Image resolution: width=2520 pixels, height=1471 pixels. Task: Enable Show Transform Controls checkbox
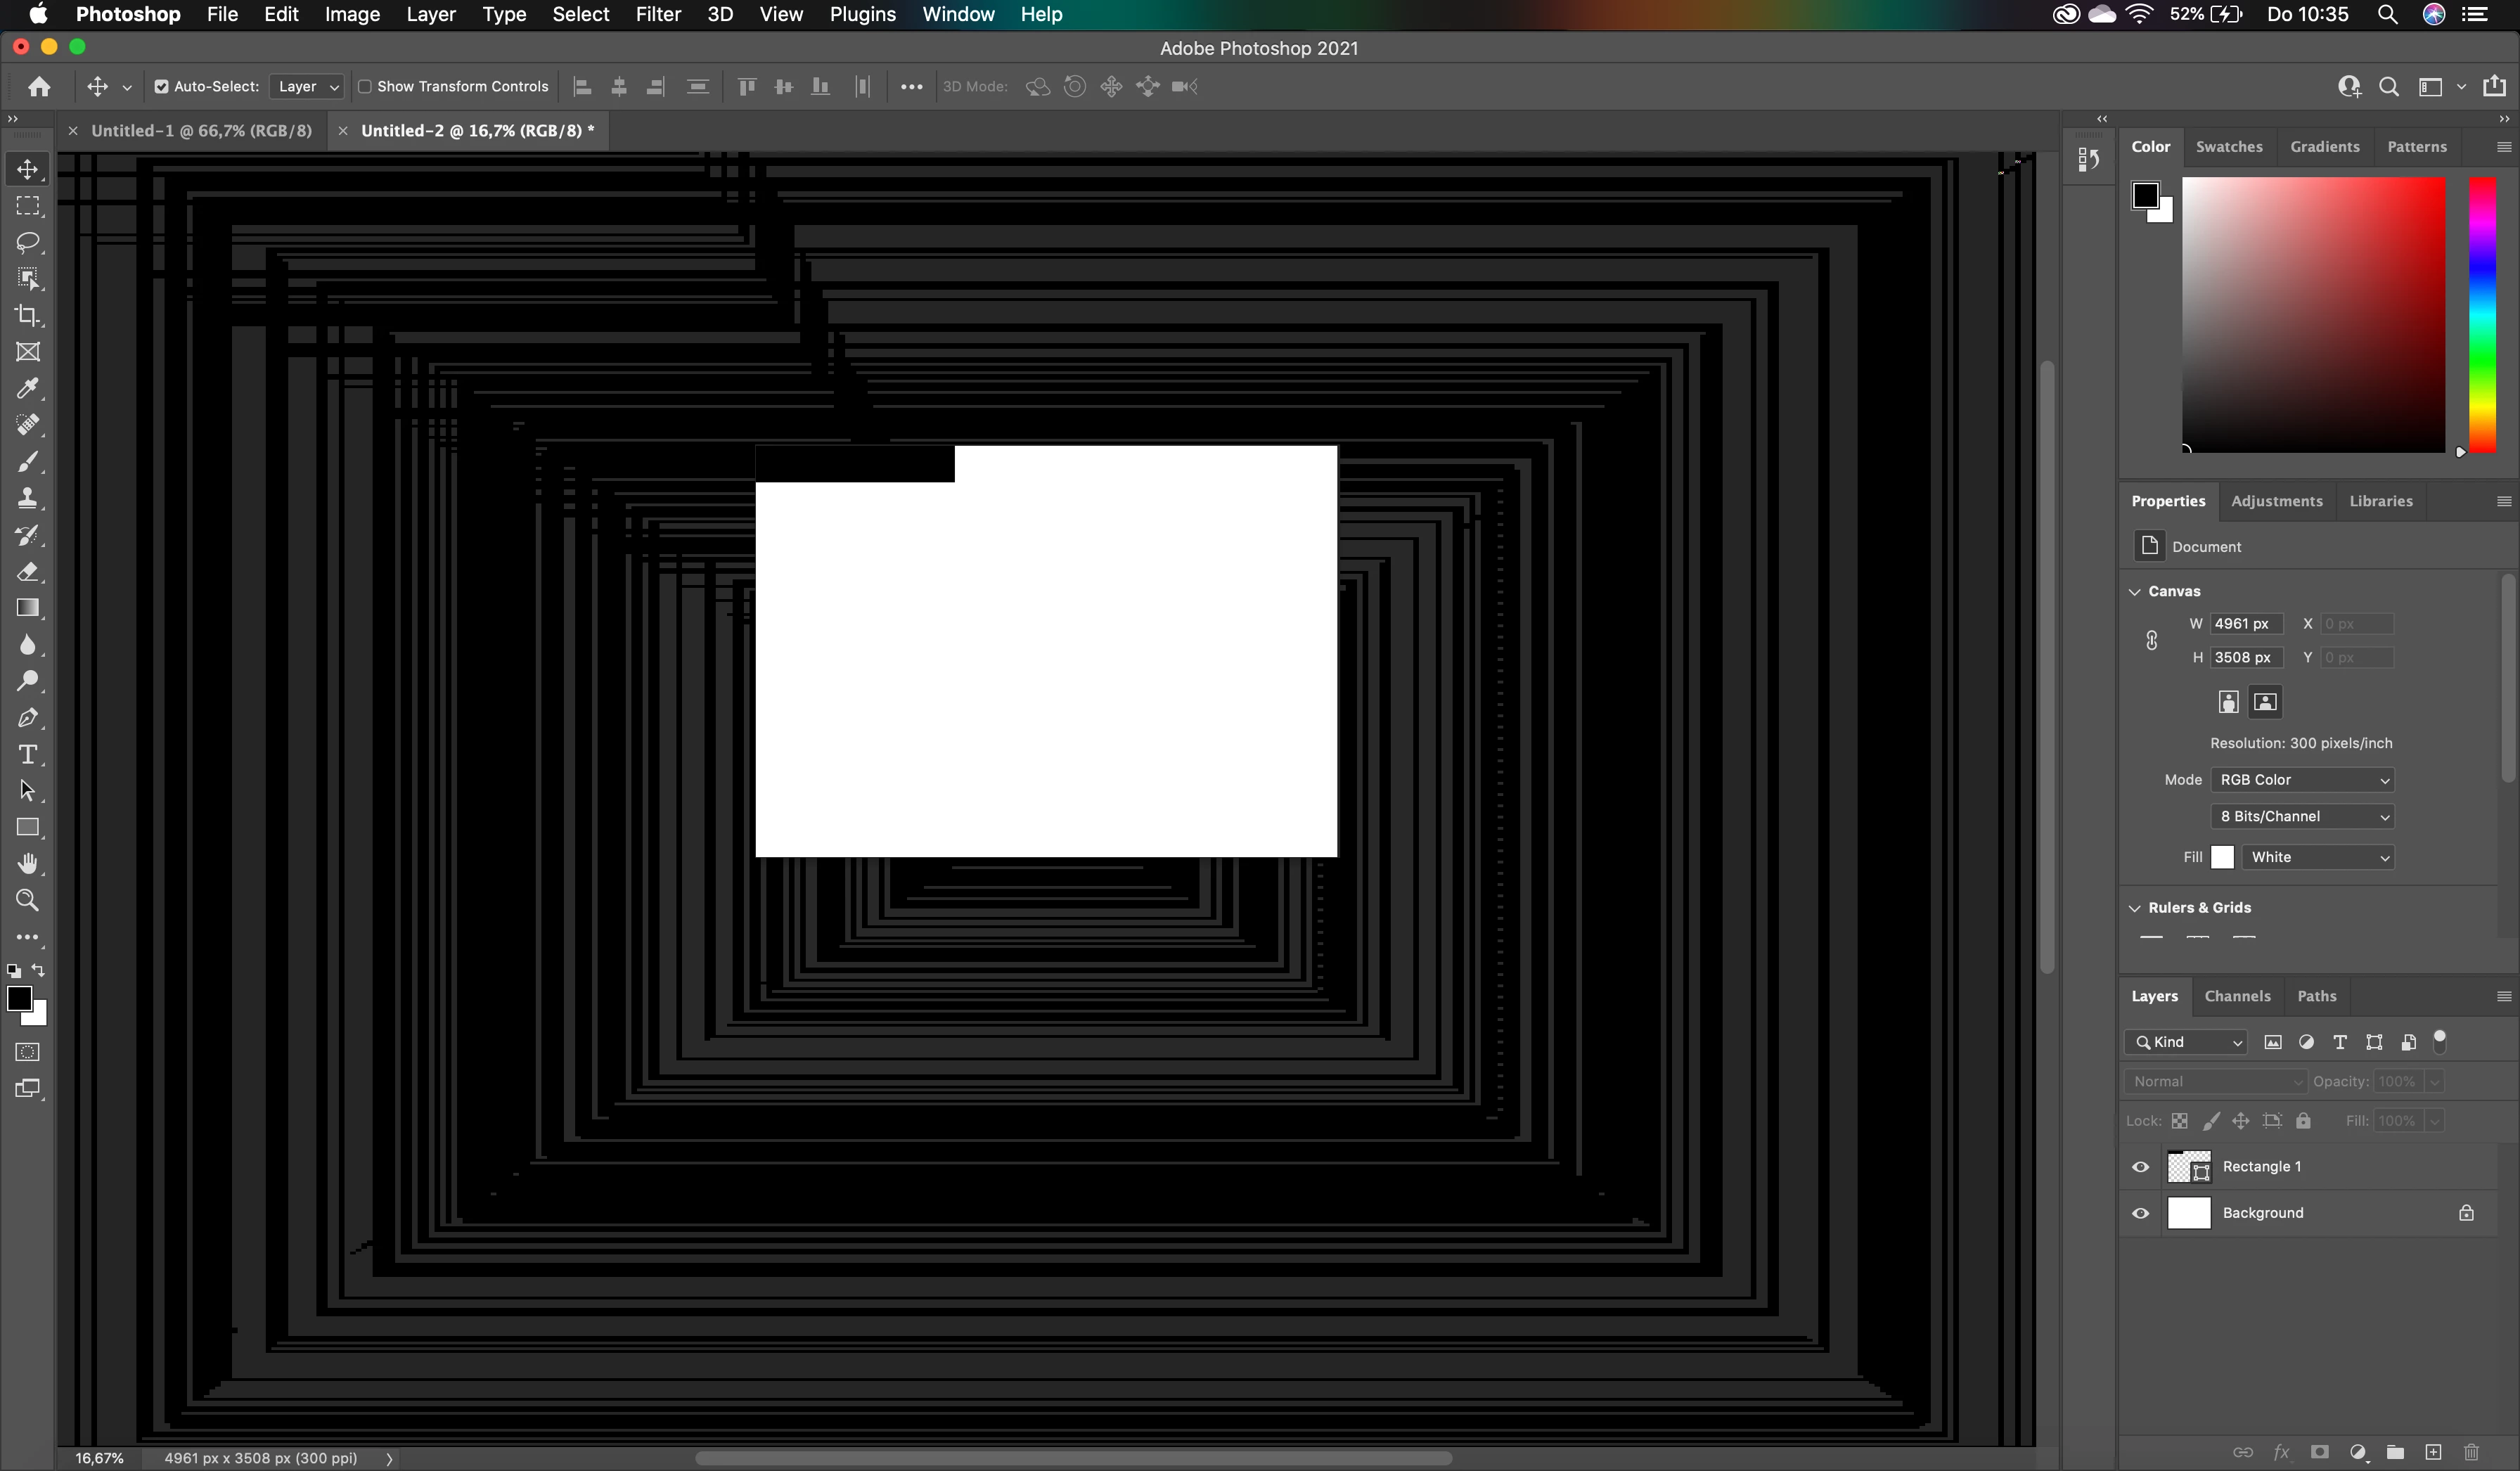pyautogui.click(x=365, y=87)
